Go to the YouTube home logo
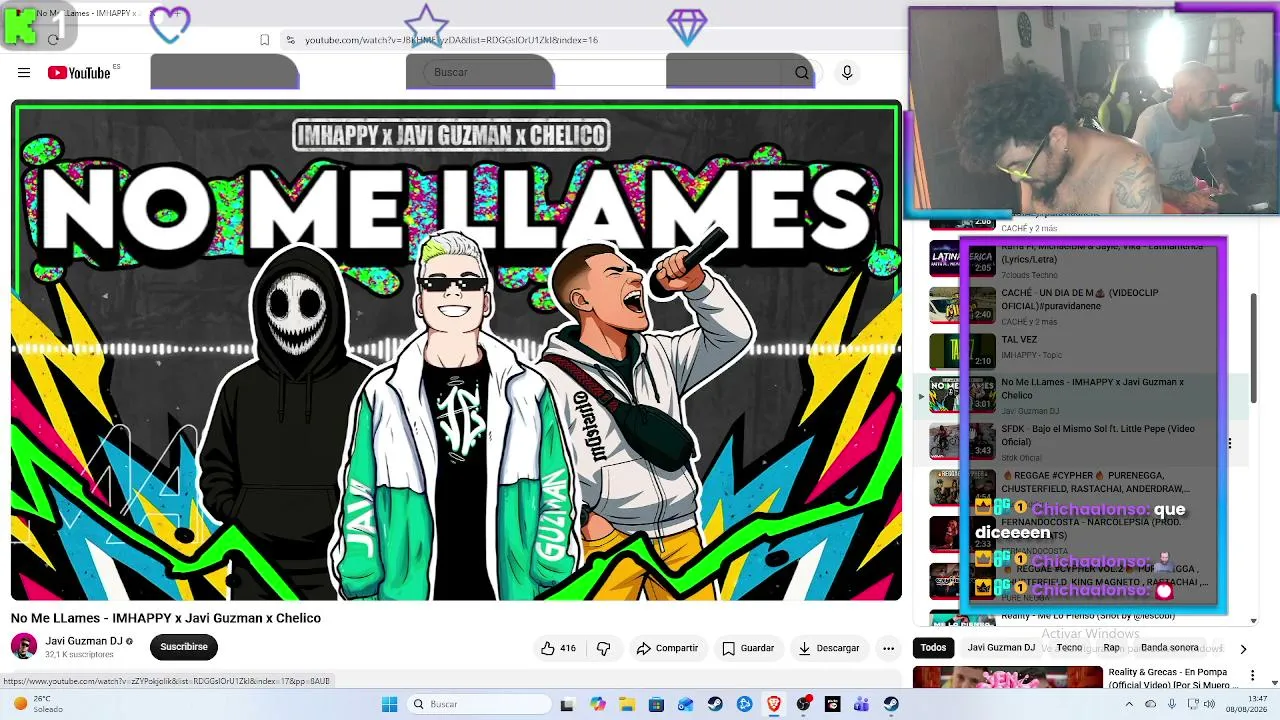Image resolution: width=1280 pixels, height=720 pixels. [x=78, y=72]
